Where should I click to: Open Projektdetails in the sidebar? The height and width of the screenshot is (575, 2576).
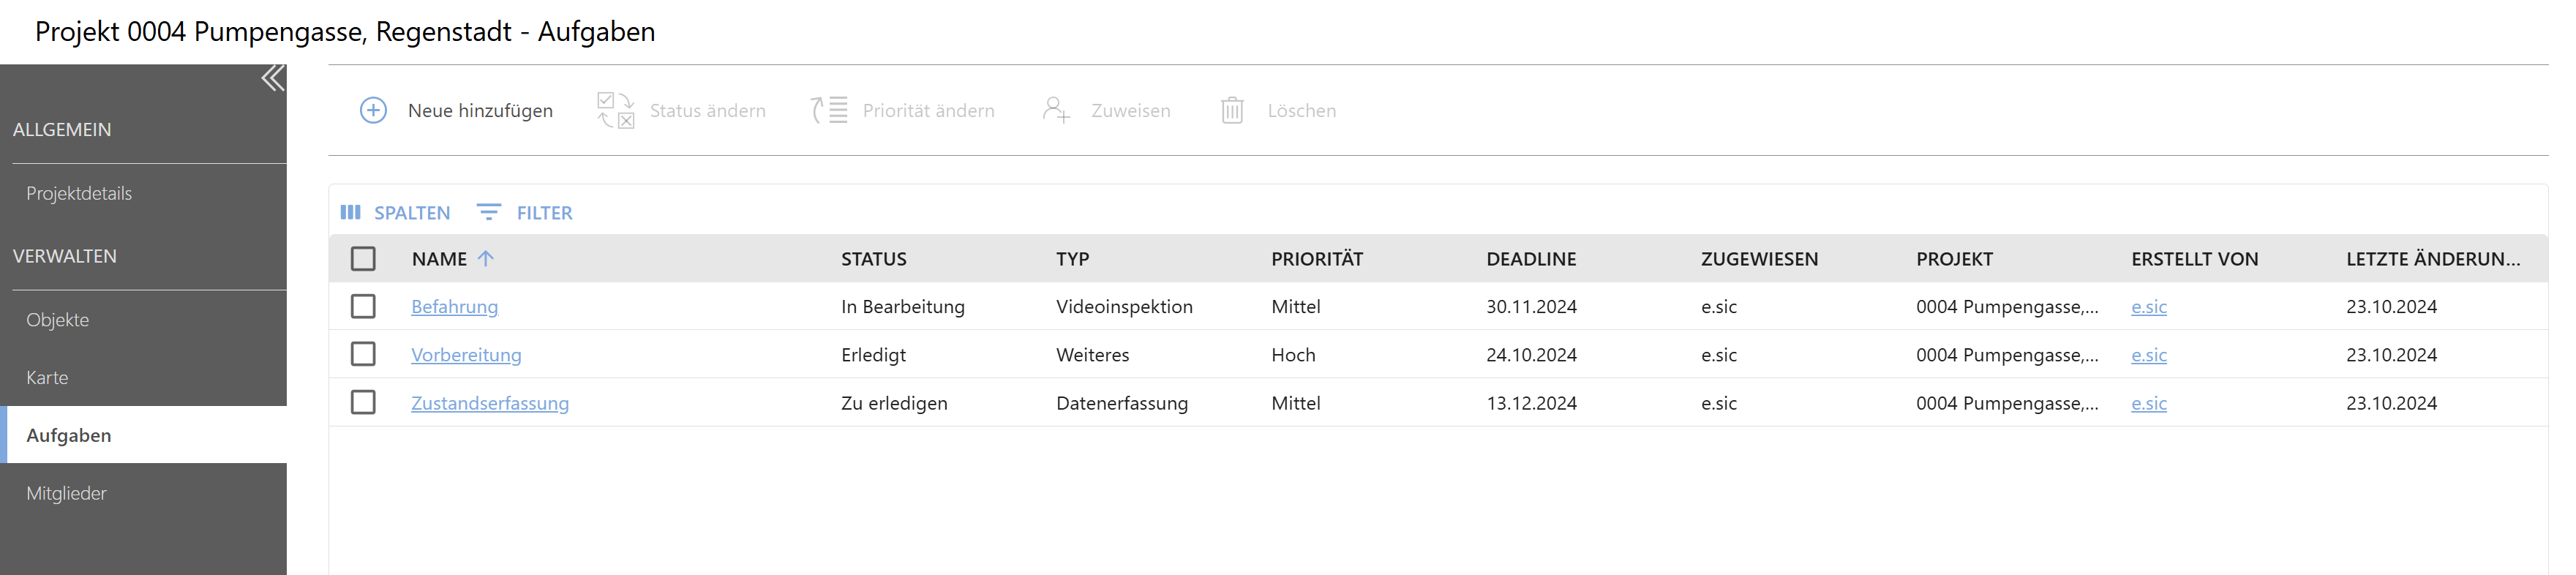79,193
